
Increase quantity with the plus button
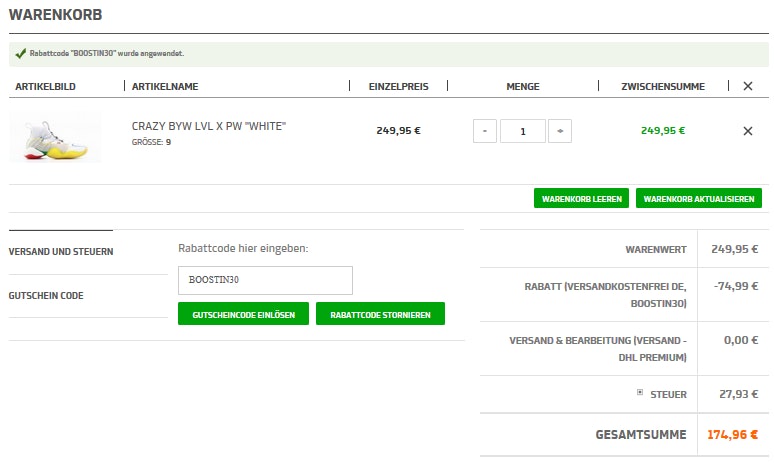click(561, 131)
